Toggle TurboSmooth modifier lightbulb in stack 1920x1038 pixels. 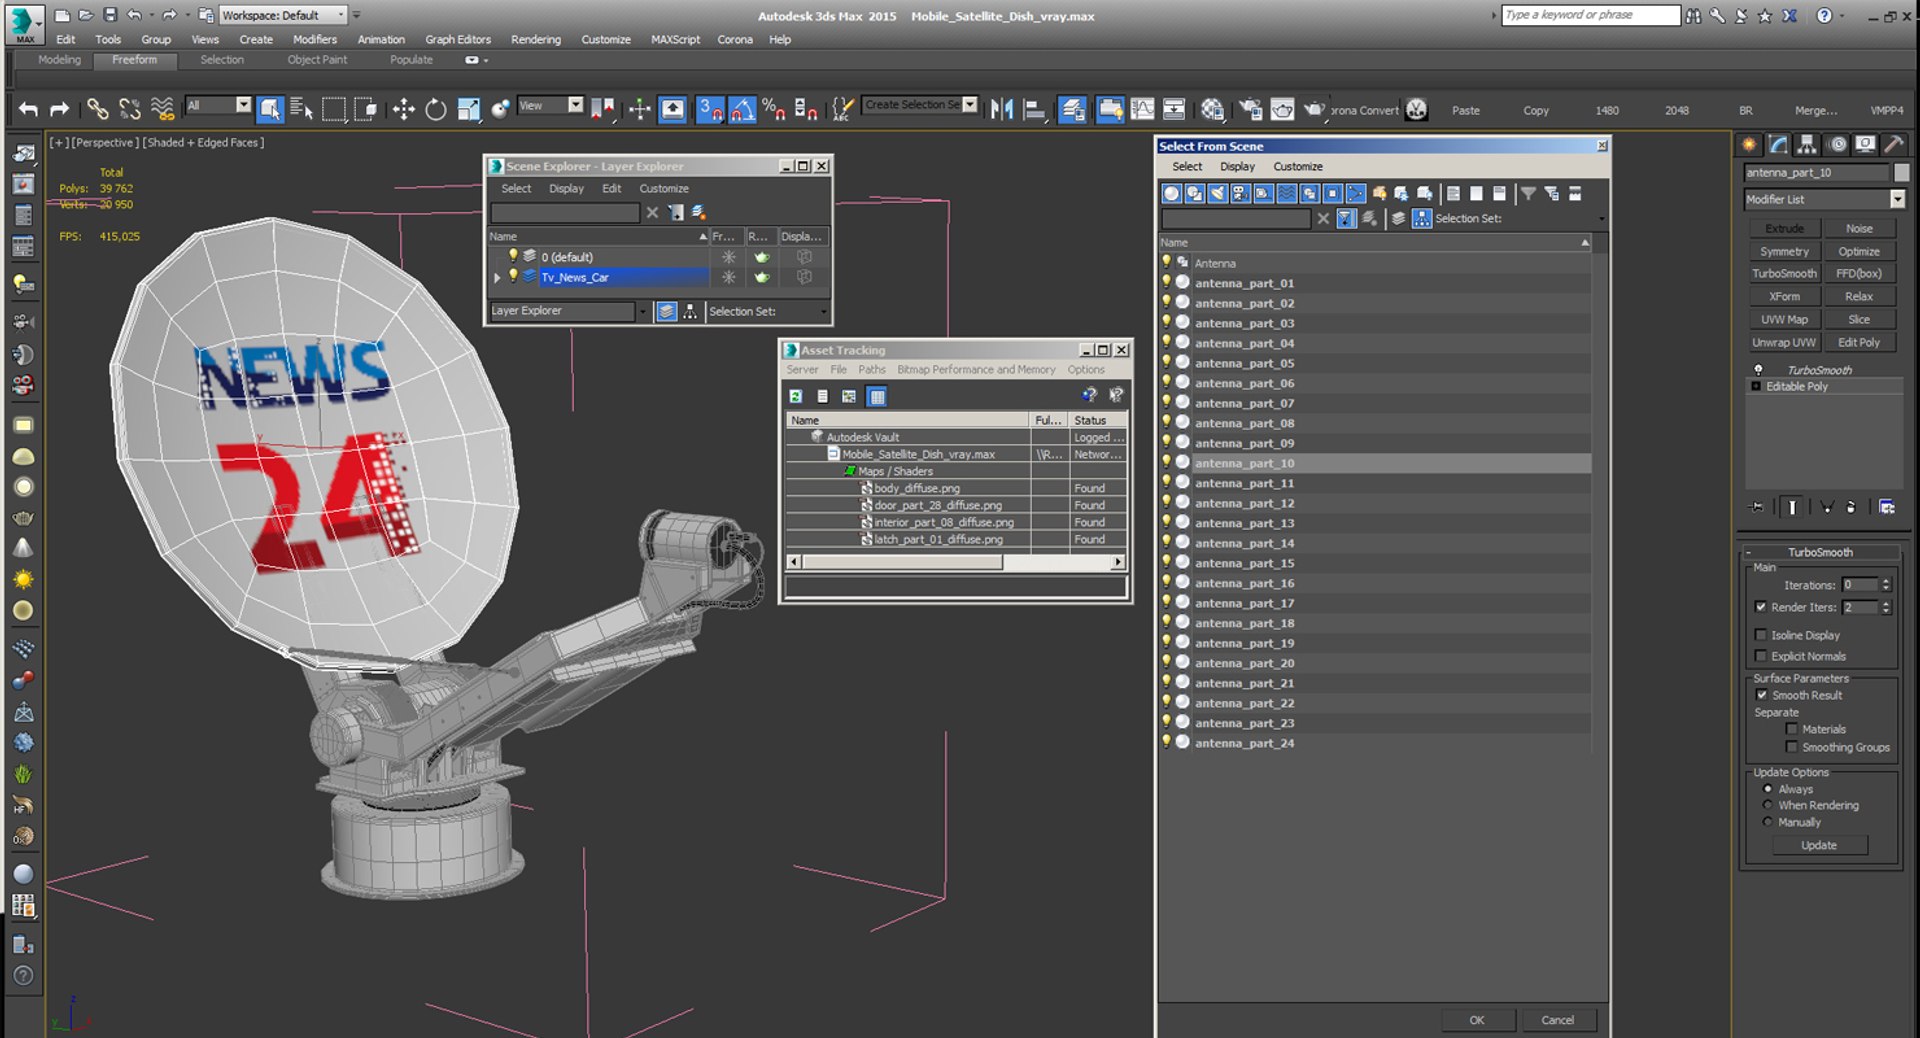pyautogui.click(x=1758, y=370)
